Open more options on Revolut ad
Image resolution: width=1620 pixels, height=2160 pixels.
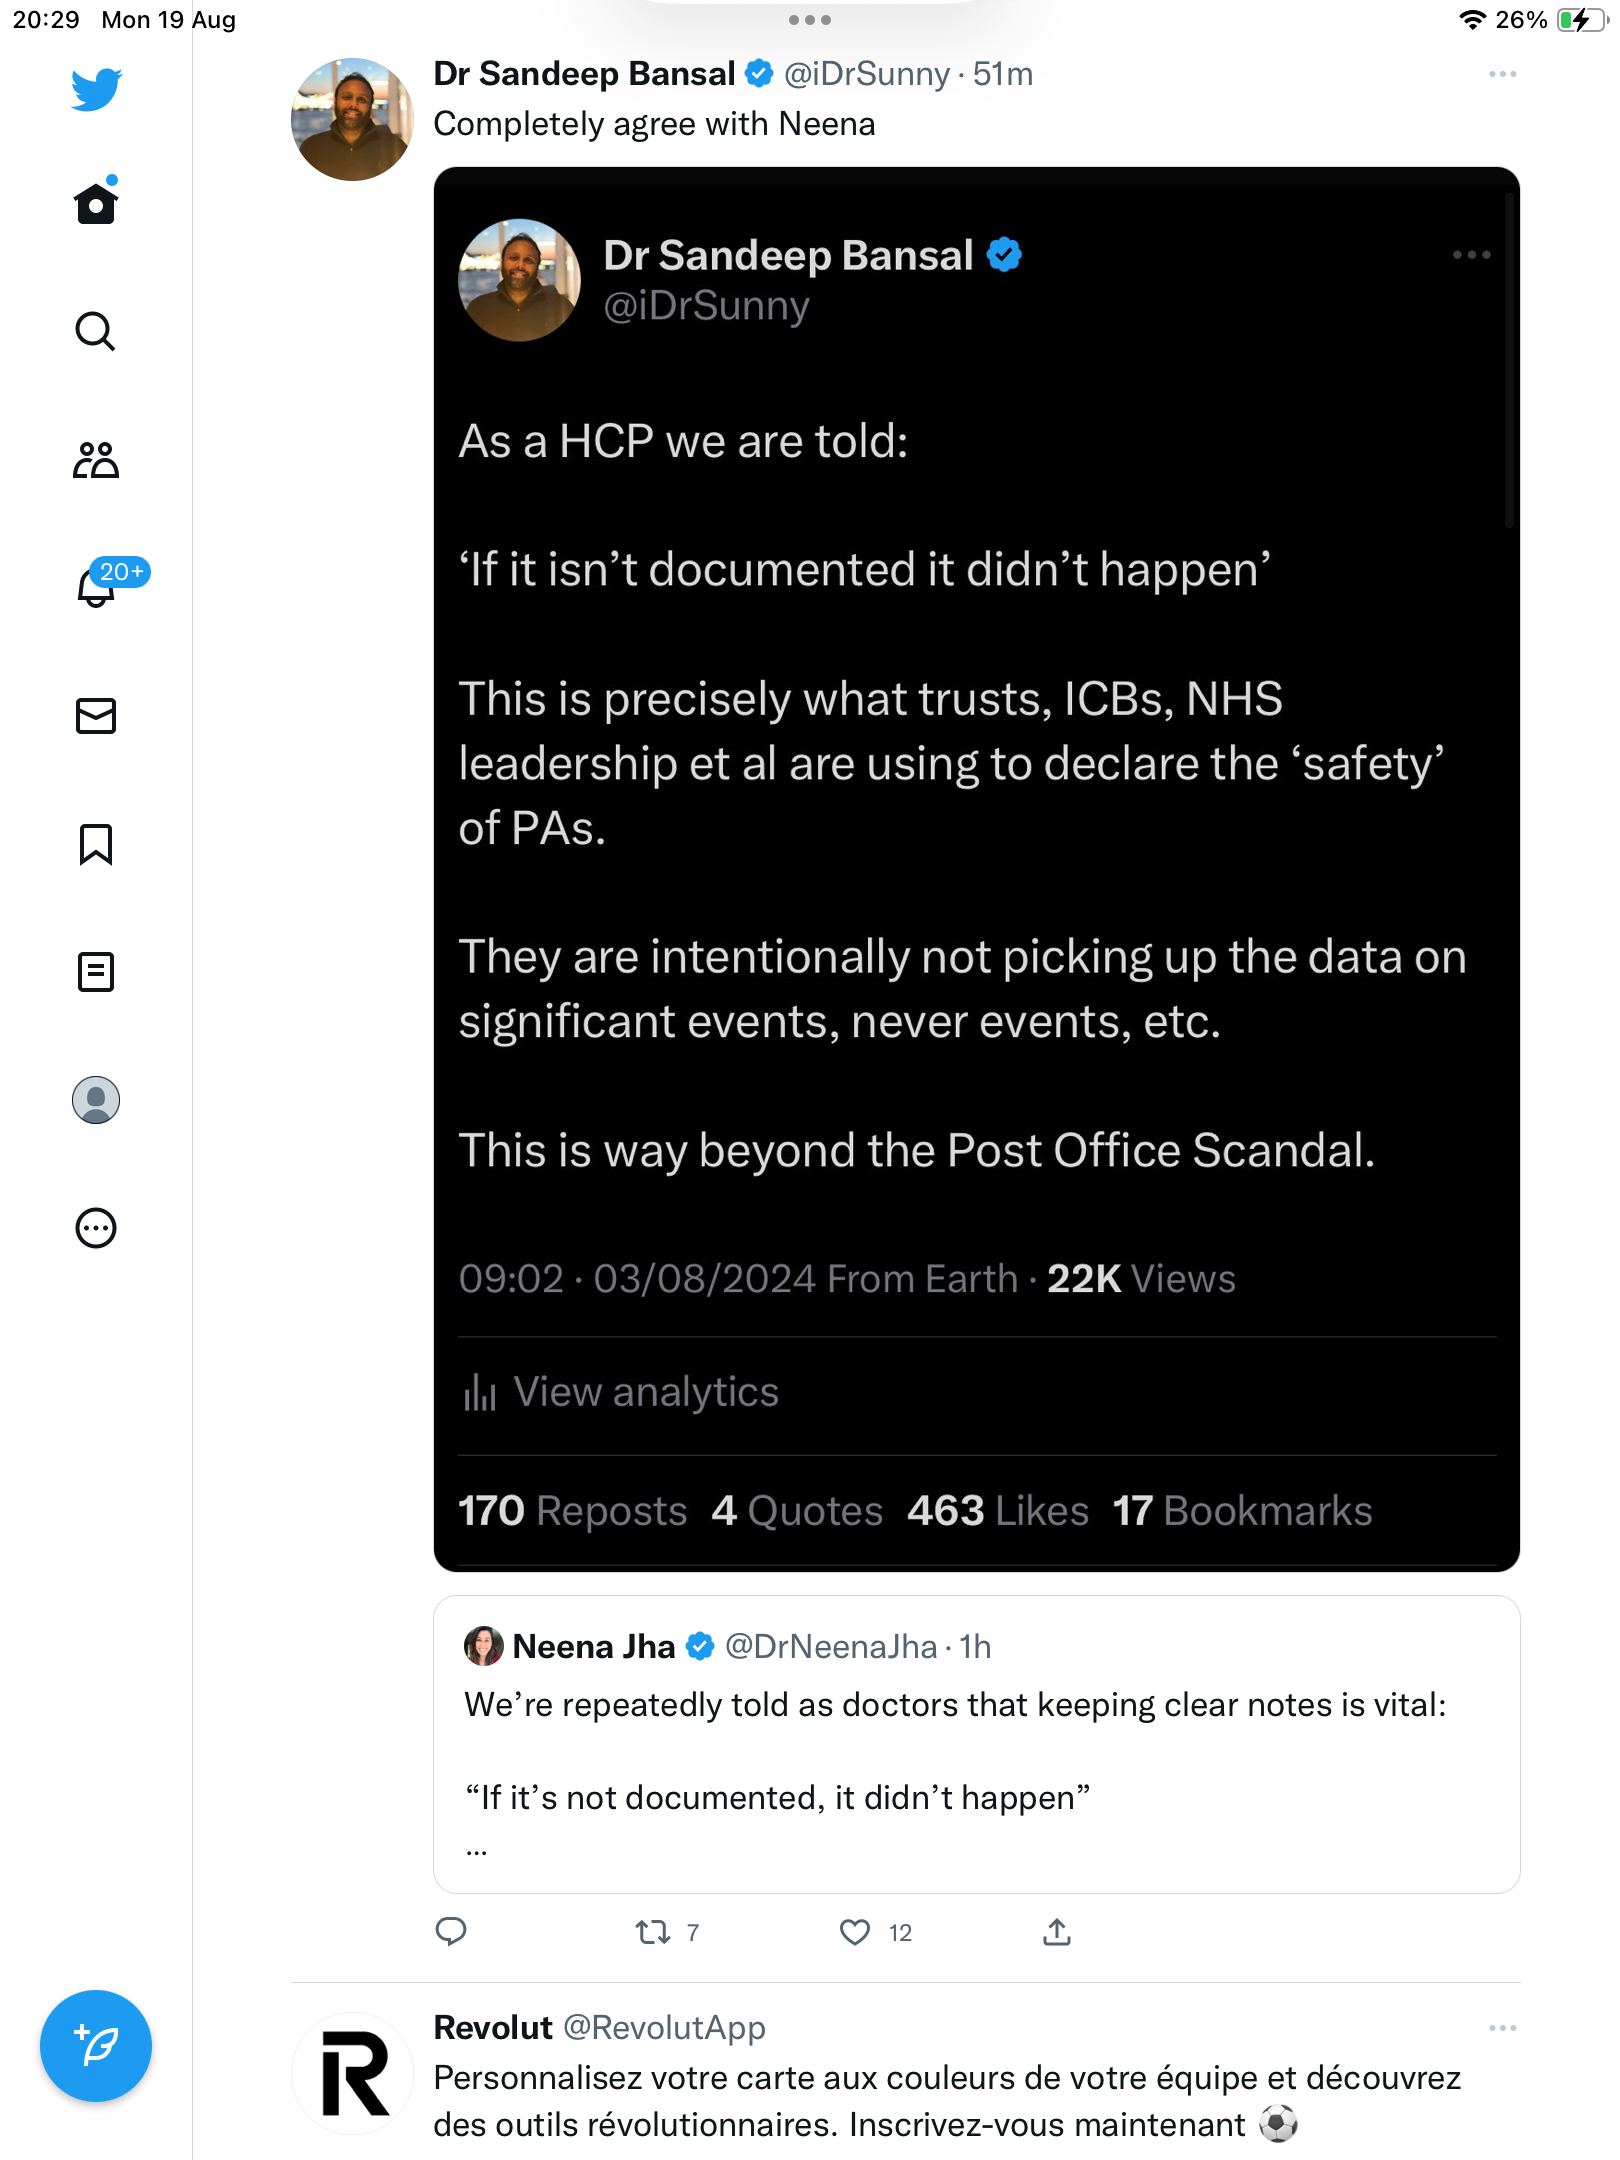1502,2028
